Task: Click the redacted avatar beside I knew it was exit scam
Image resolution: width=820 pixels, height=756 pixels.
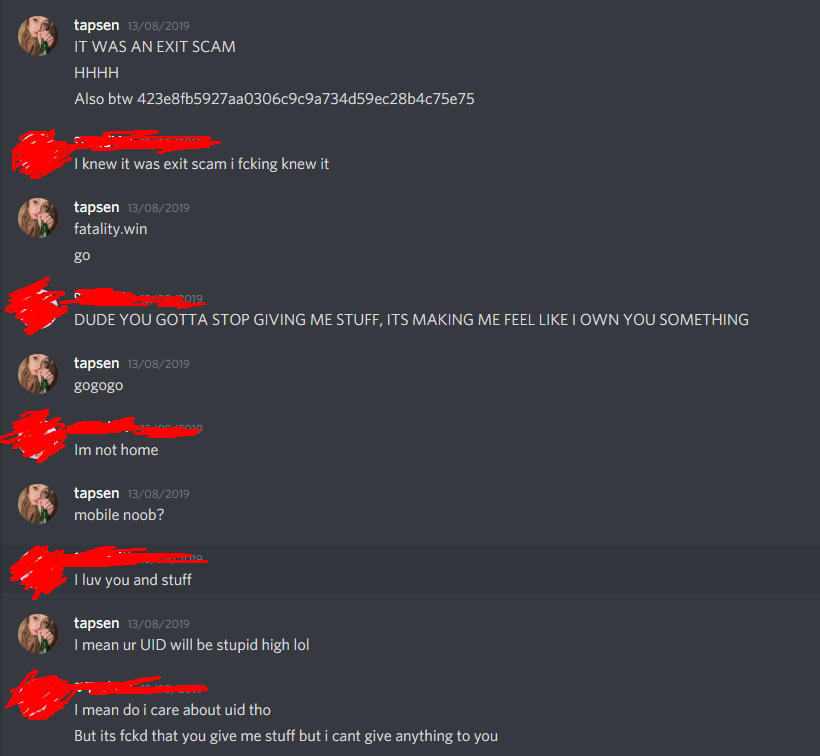Action: (x=38, y=153)
